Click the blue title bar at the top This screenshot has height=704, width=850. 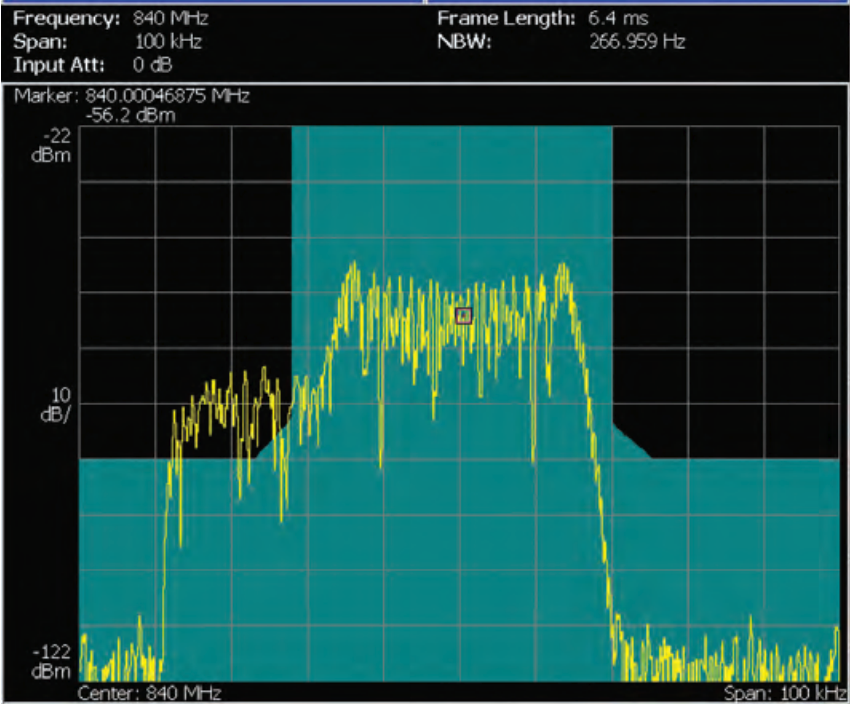tap(425, 3)
